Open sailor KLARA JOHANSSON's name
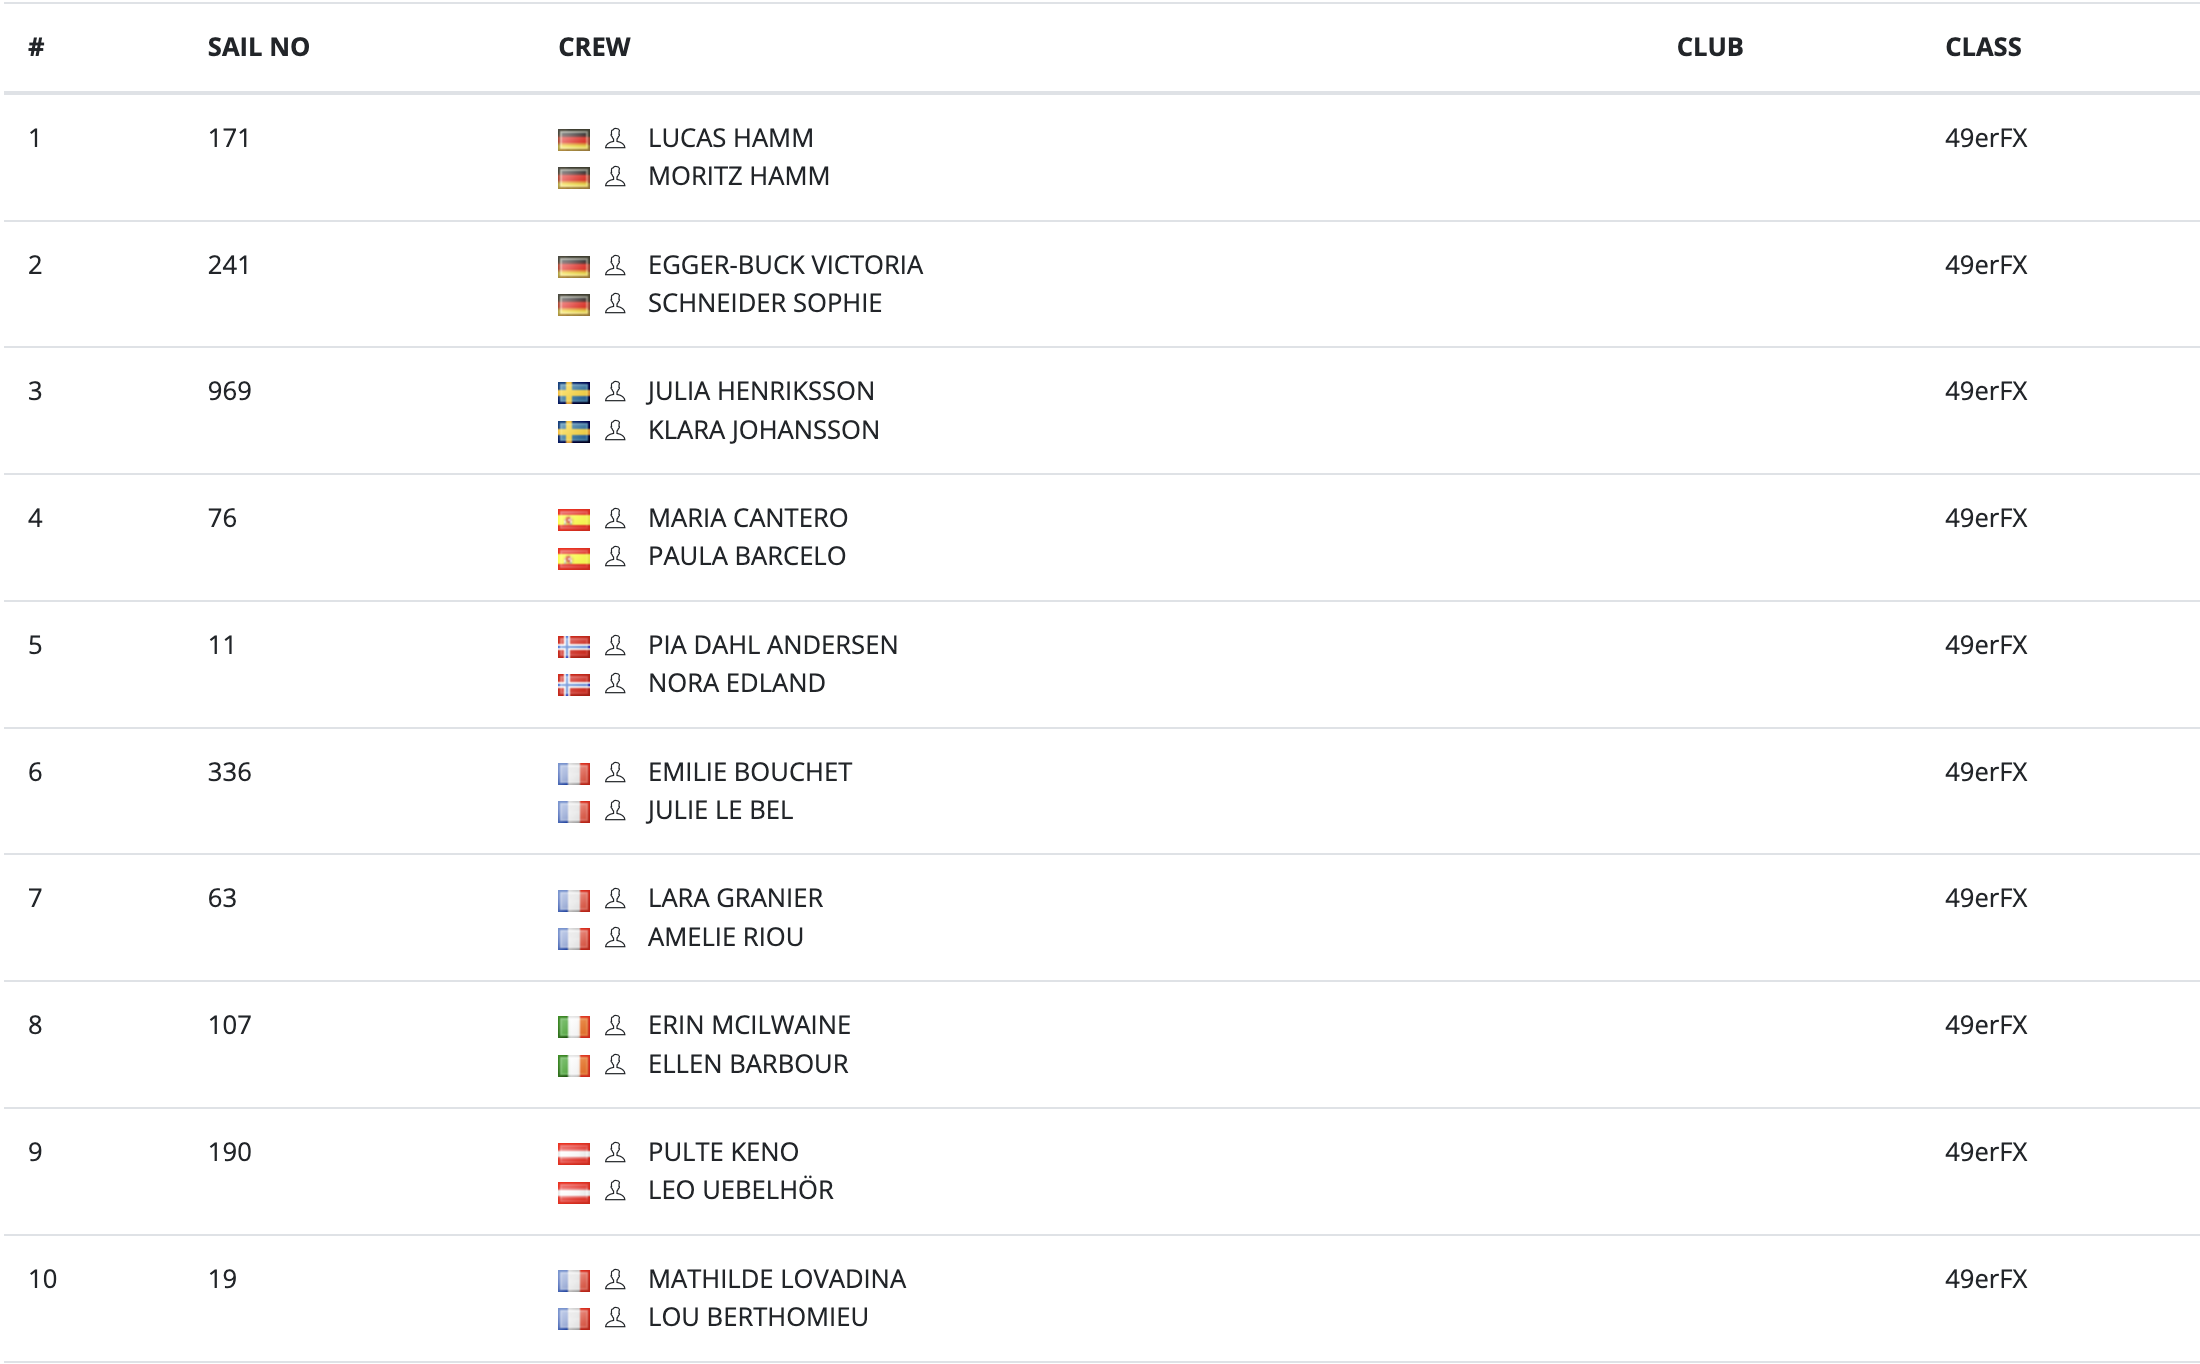Viewport: 2200px width, 1364px height. [763, 430]
